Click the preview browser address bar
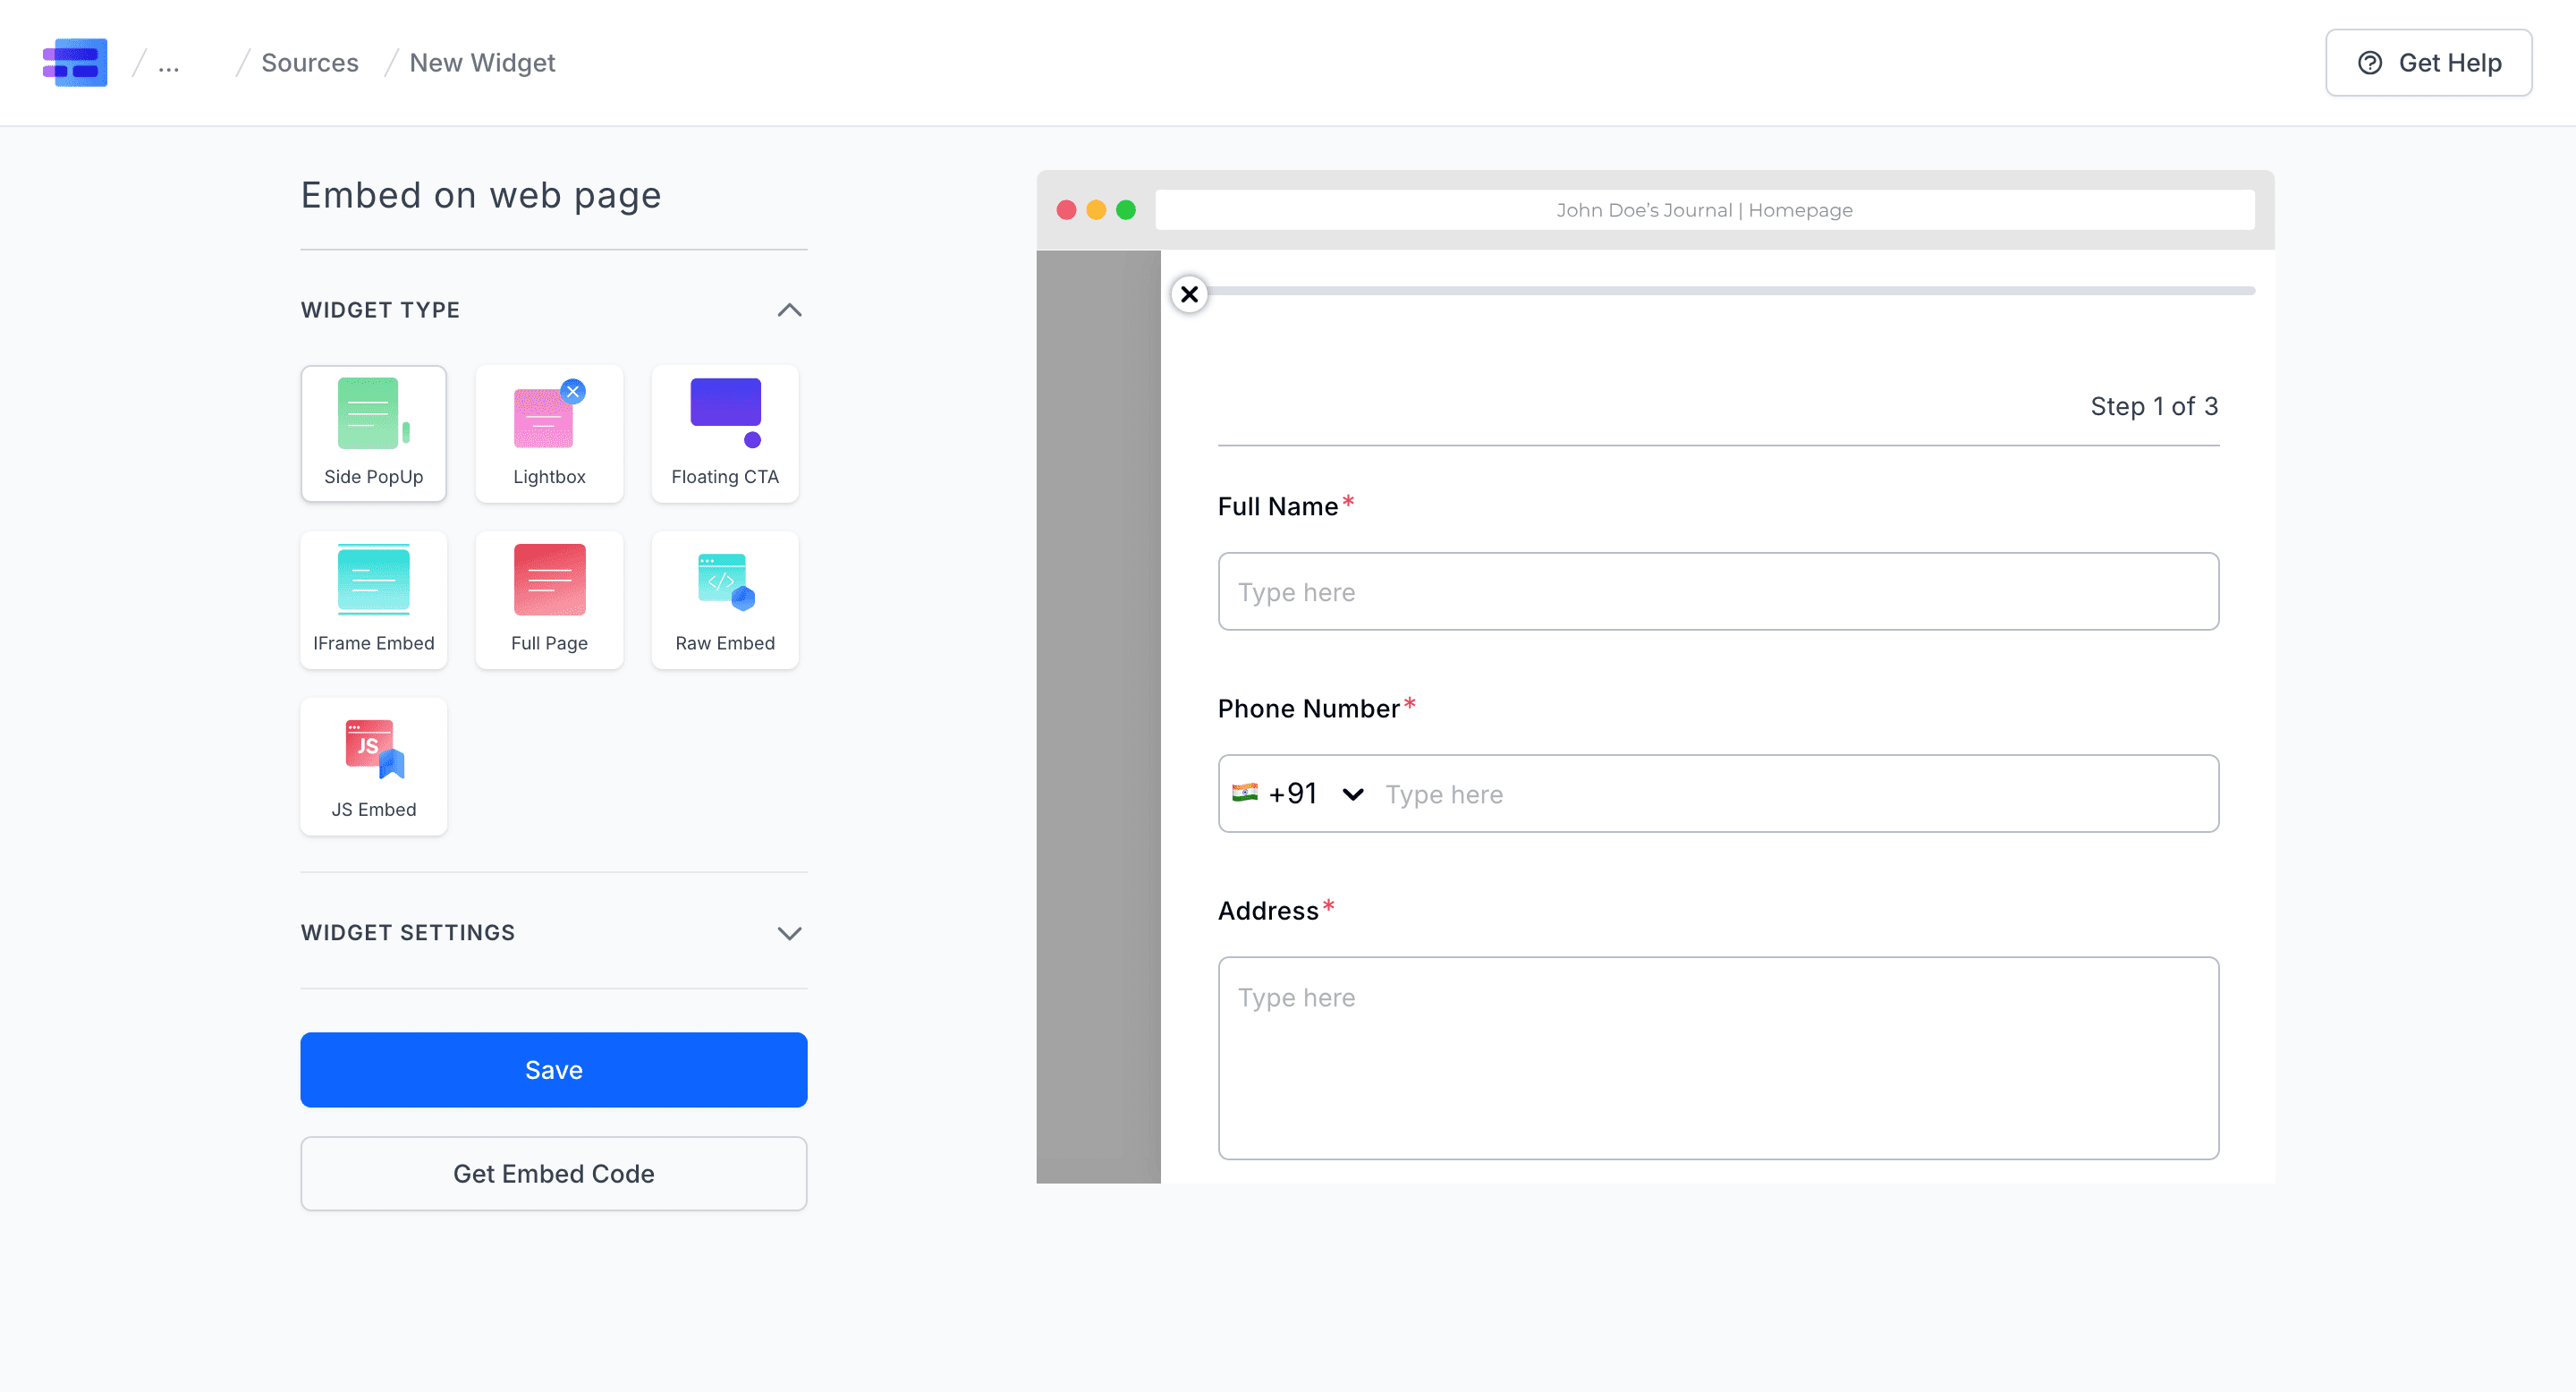 1704,210
